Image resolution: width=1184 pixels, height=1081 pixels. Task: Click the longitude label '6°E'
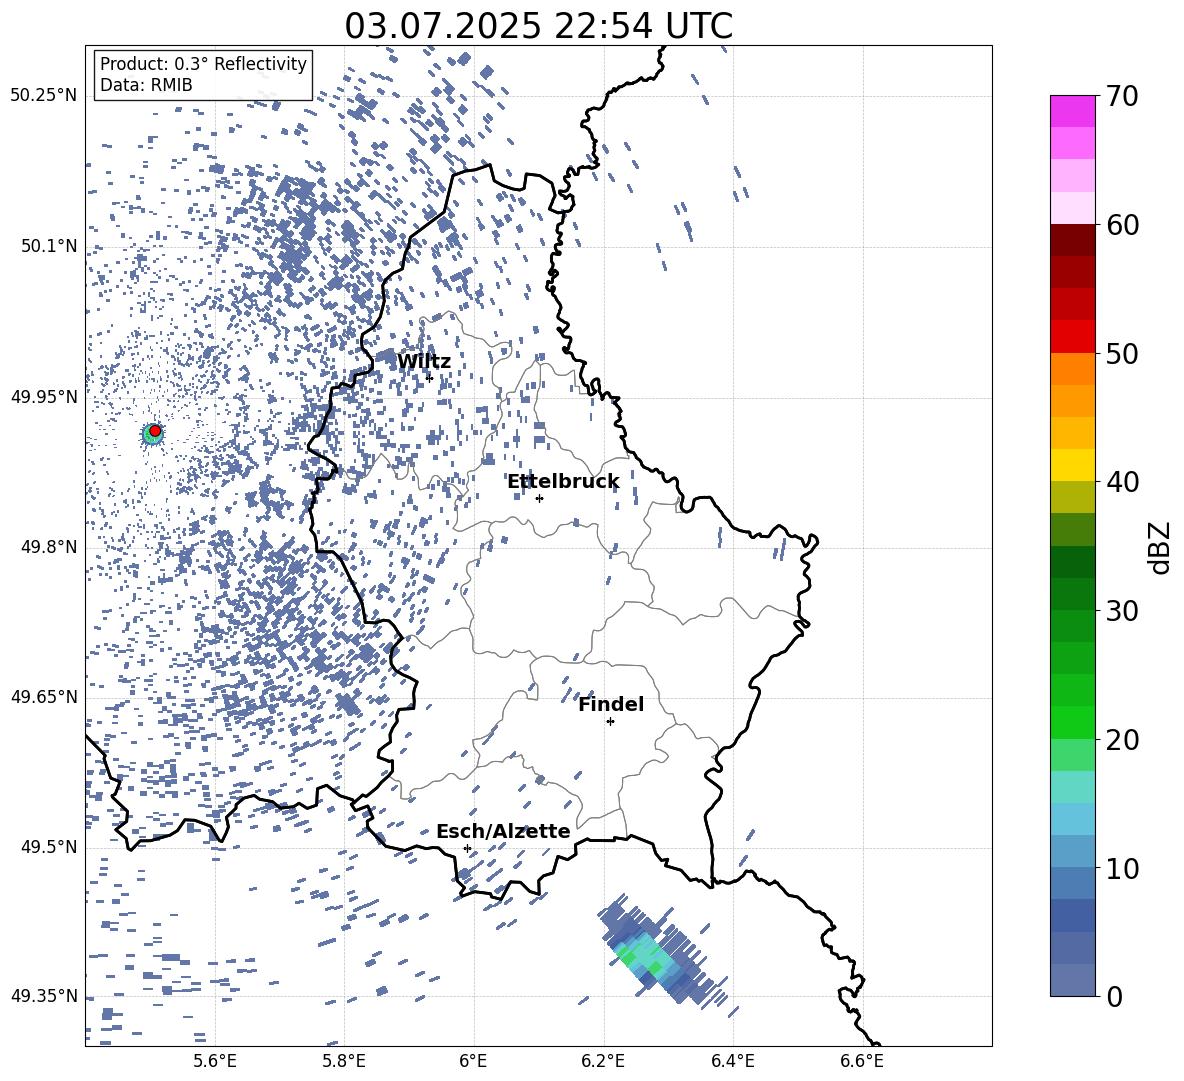coord(473,1061)
